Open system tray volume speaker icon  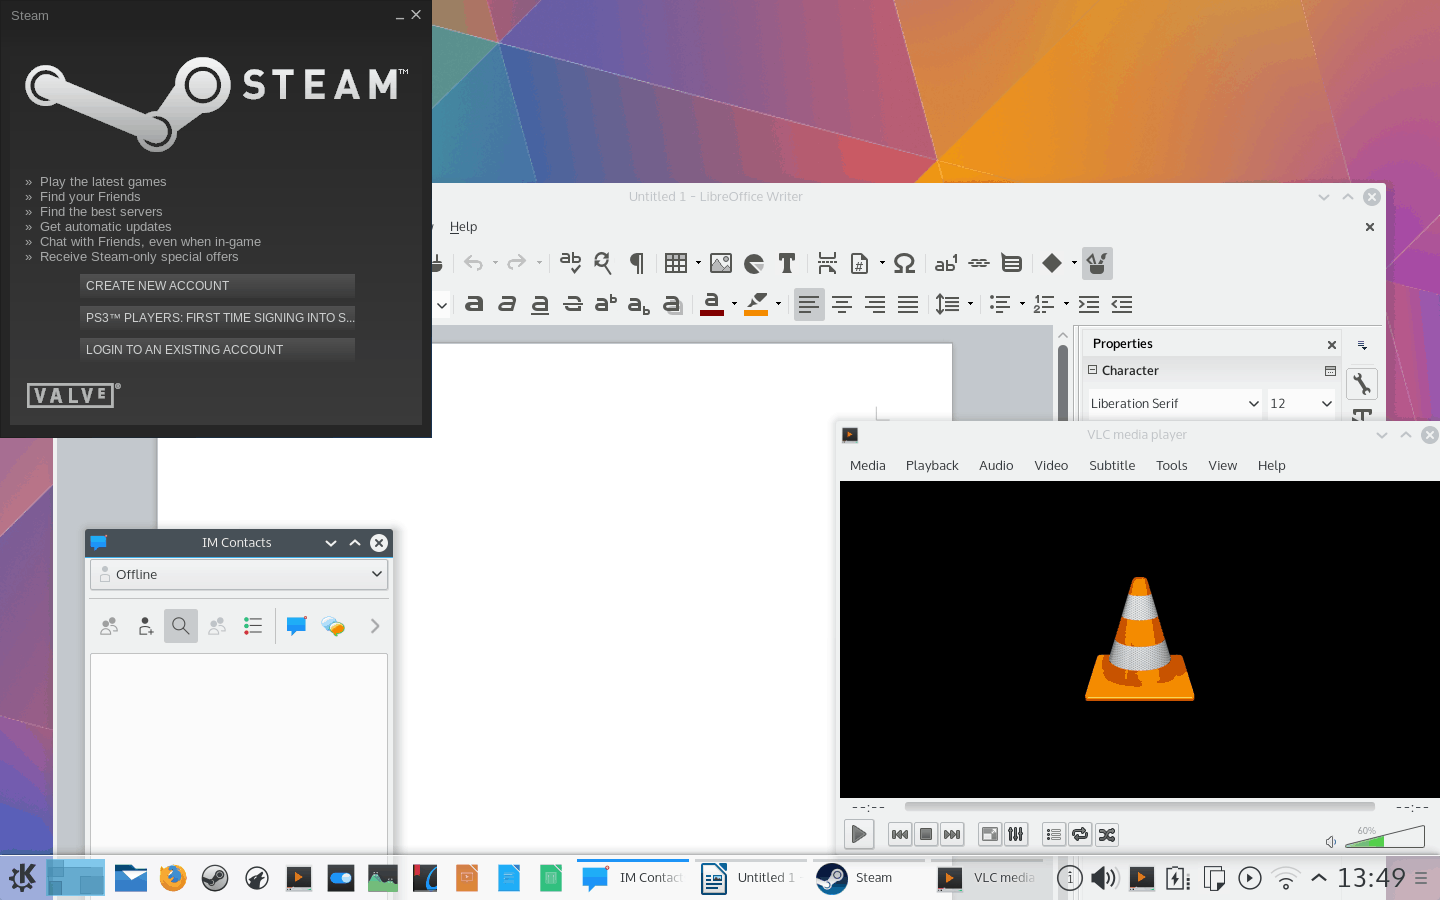[1104, 878]
